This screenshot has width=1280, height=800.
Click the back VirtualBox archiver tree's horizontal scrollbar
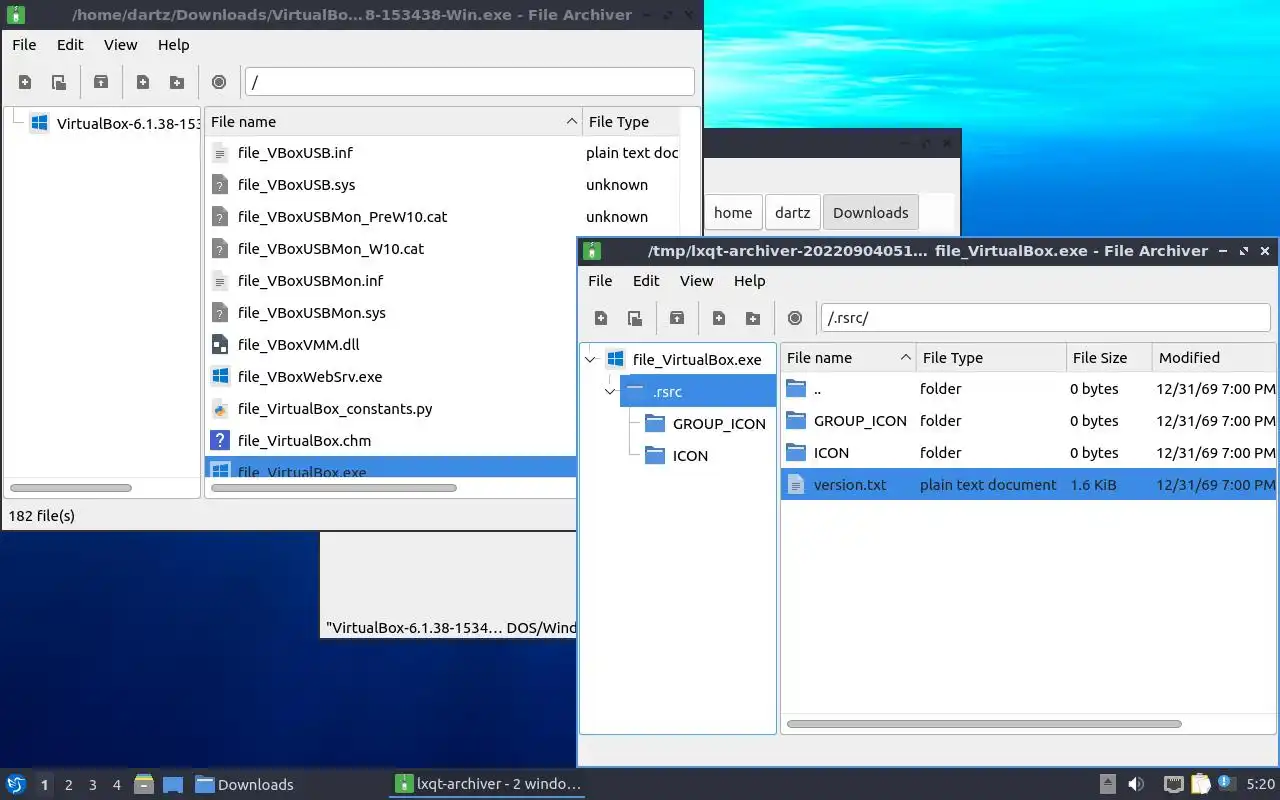pos(70,488)
